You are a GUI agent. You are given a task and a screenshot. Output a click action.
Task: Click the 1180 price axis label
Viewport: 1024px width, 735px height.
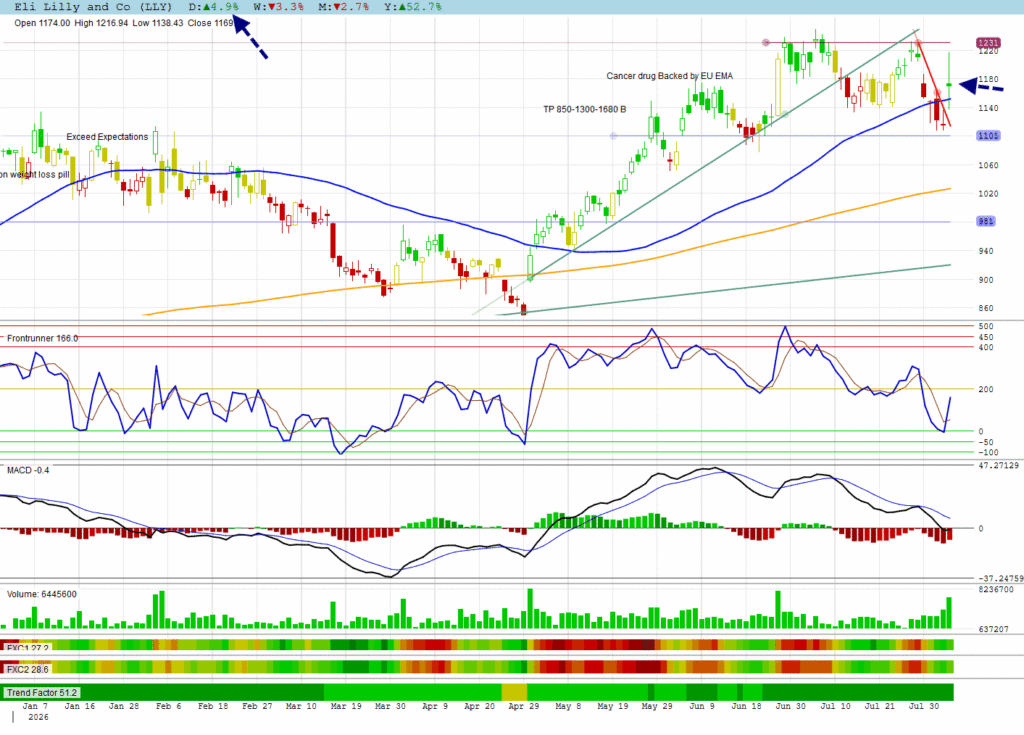coord(988,80)
